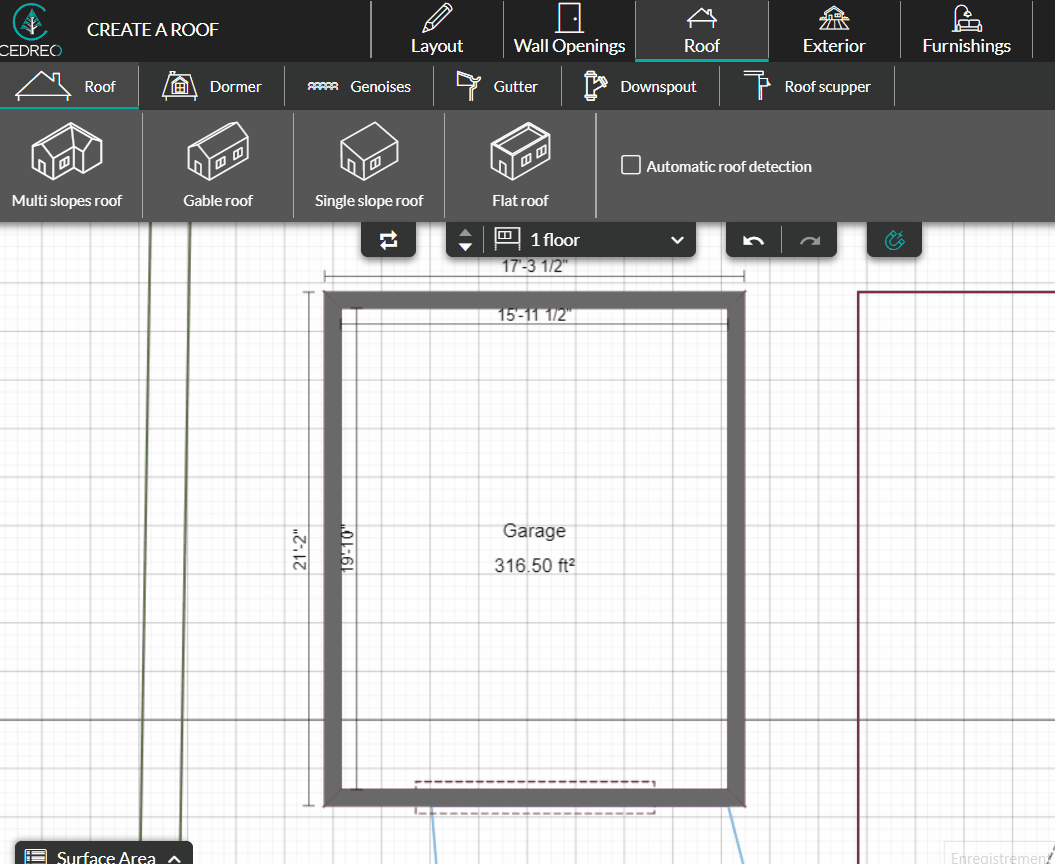
Task: Click the floor stepper up arrow
Action: pyautogui.click(x=465, y=233)
